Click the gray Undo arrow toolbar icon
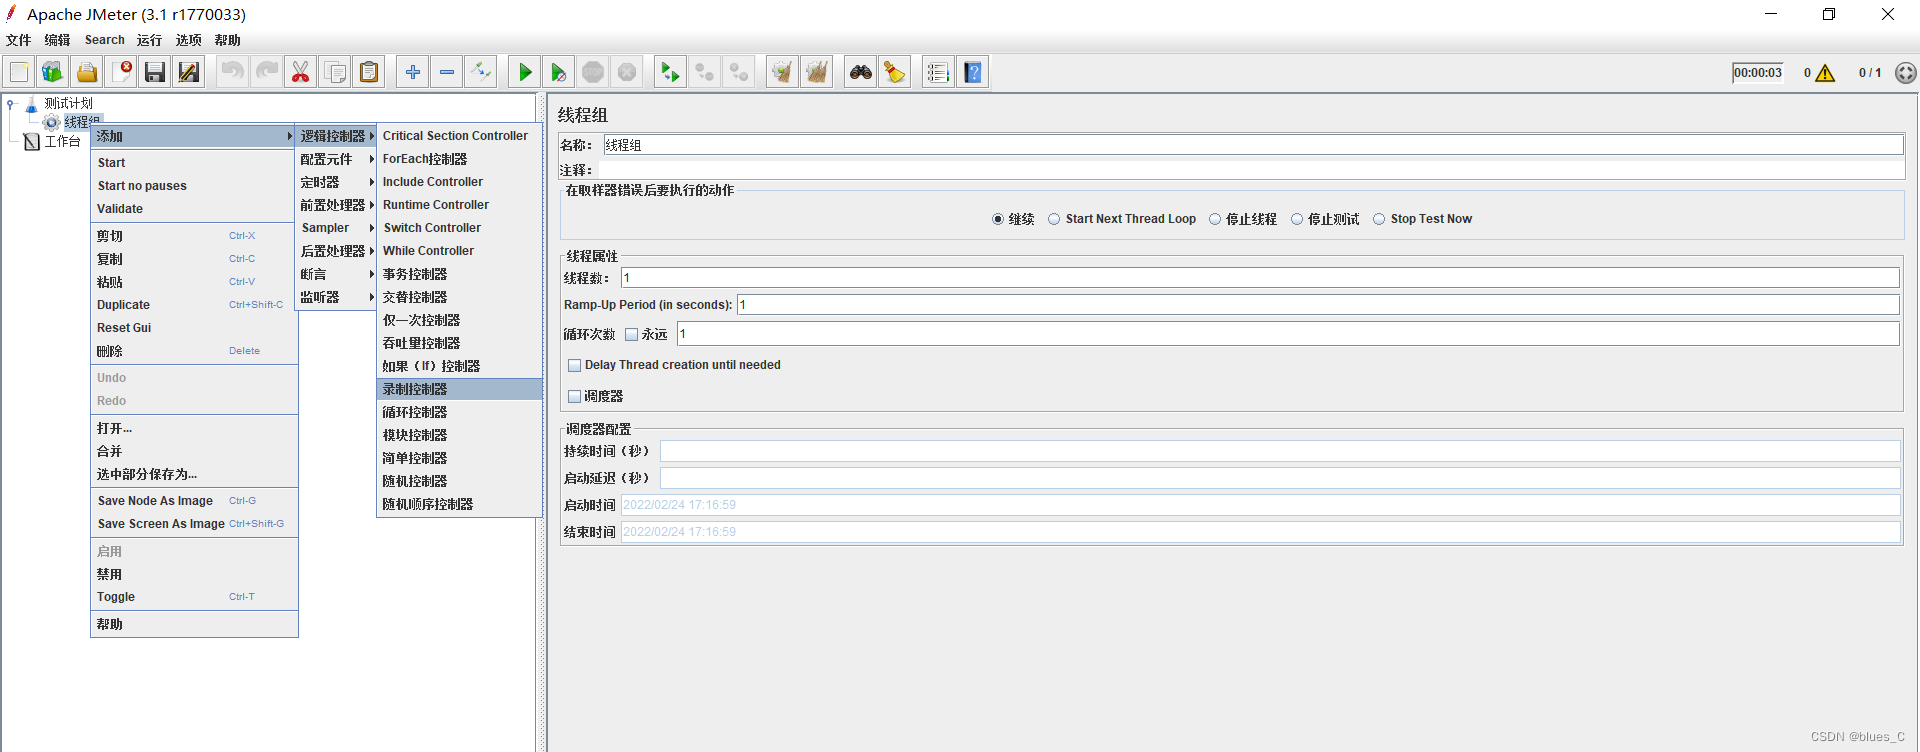 [233, 72]
